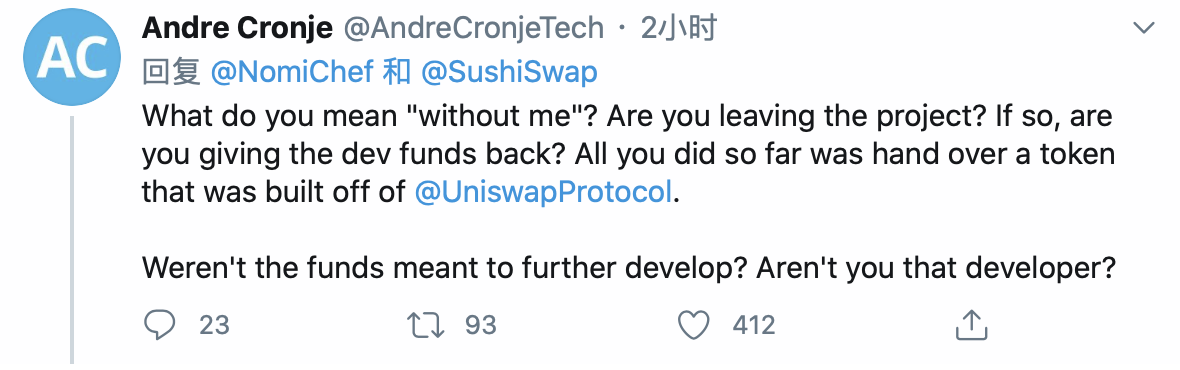Visit the @AndreCronjeTech handle

coord(473,29)
